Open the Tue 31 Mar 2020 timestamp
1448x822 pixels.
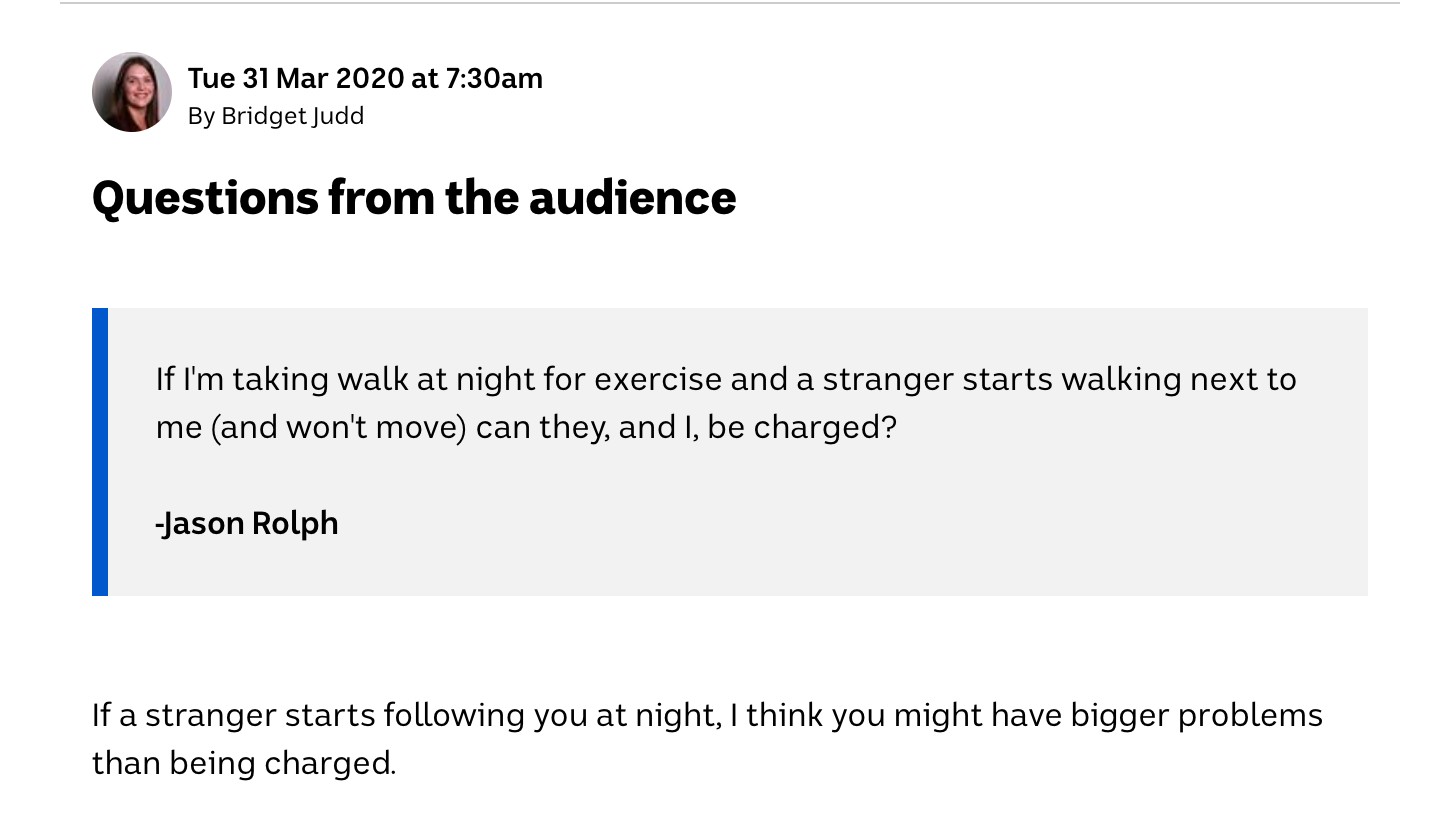[365, 78]
